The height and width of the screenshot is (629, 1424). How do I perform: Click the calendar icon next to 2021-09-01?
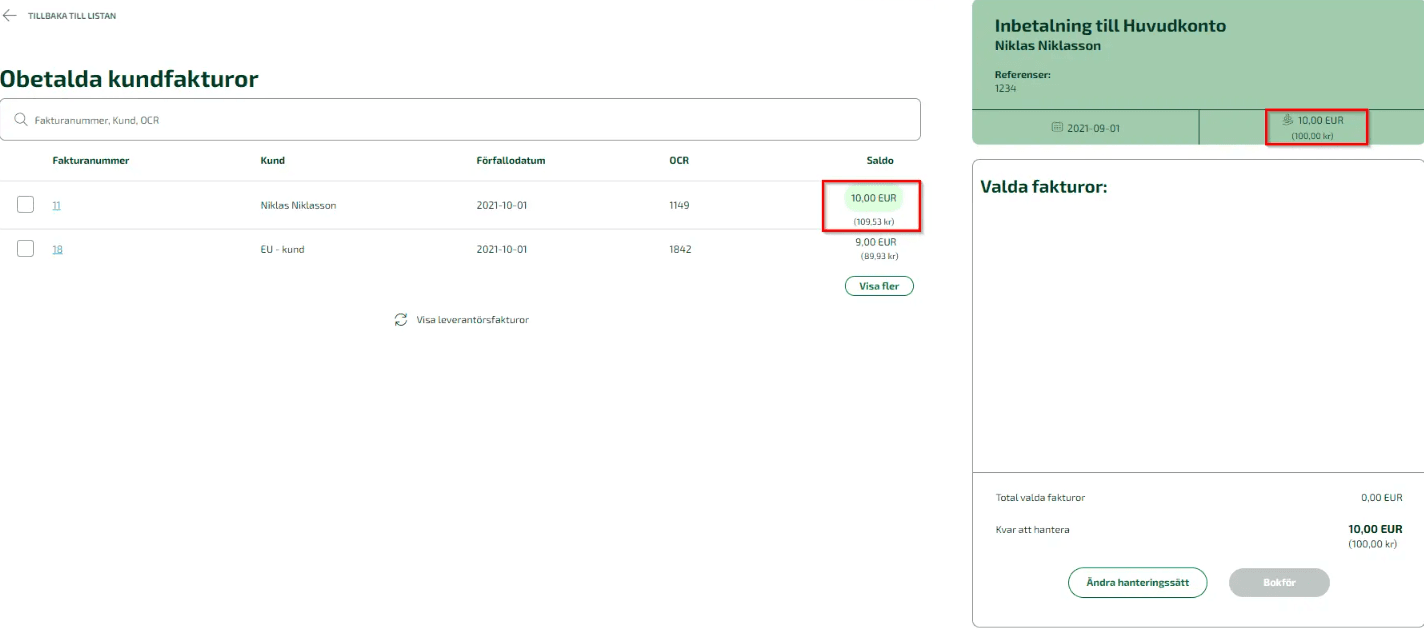(1058, 128)
